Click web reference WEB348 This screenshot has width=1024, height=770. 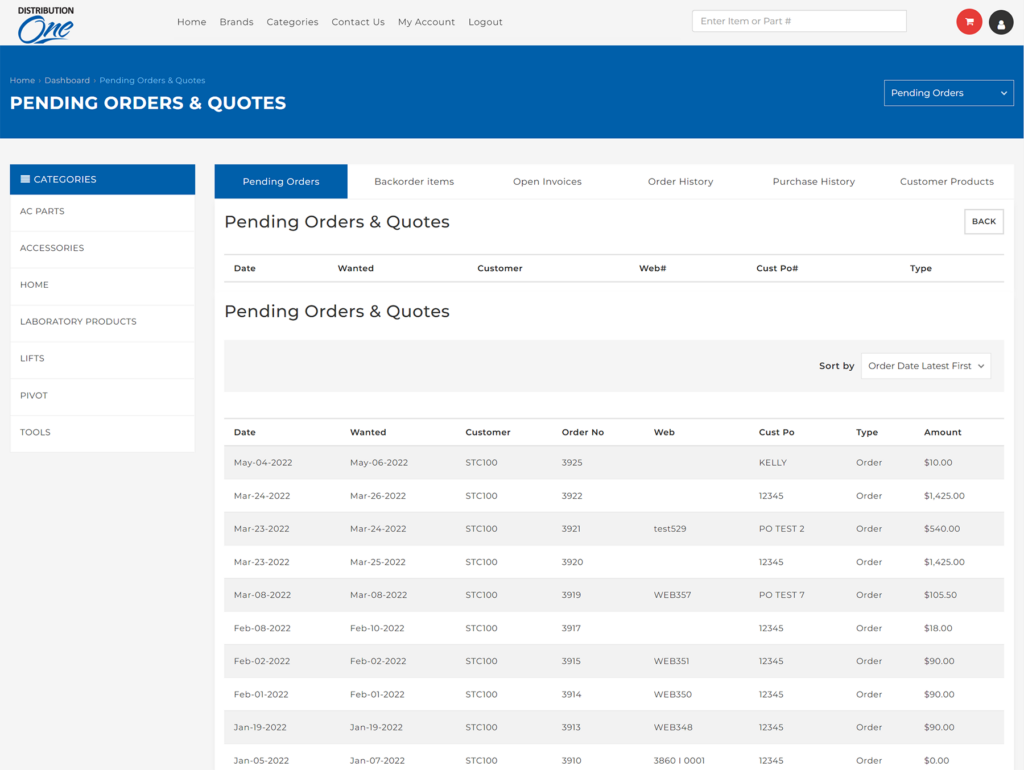tap(673, 727)
